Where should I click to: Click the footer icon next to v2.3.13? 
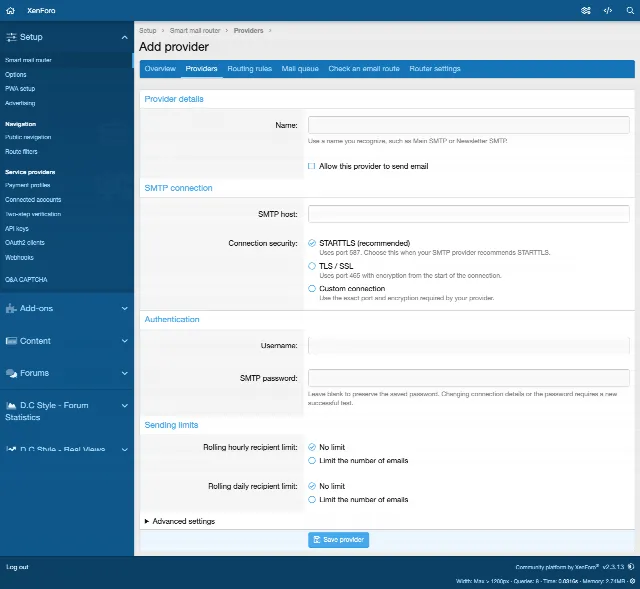click(631, 567)
